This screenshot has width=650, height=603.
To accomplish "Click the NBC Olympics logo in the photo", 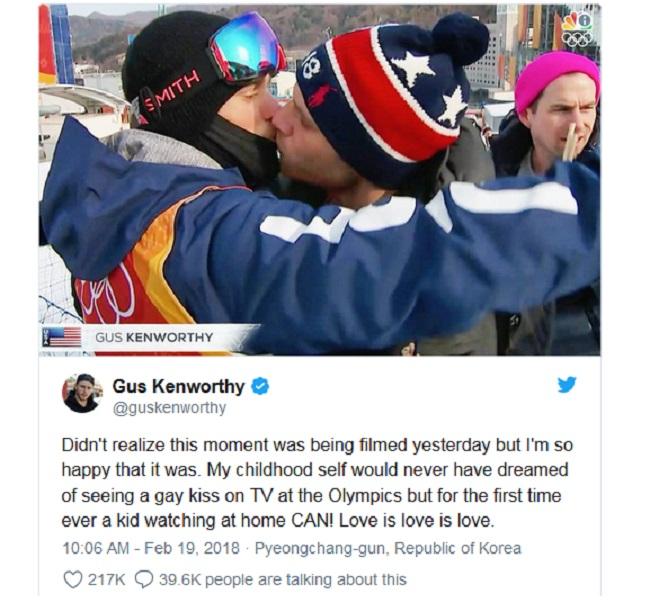I will (x=577, y=29).
